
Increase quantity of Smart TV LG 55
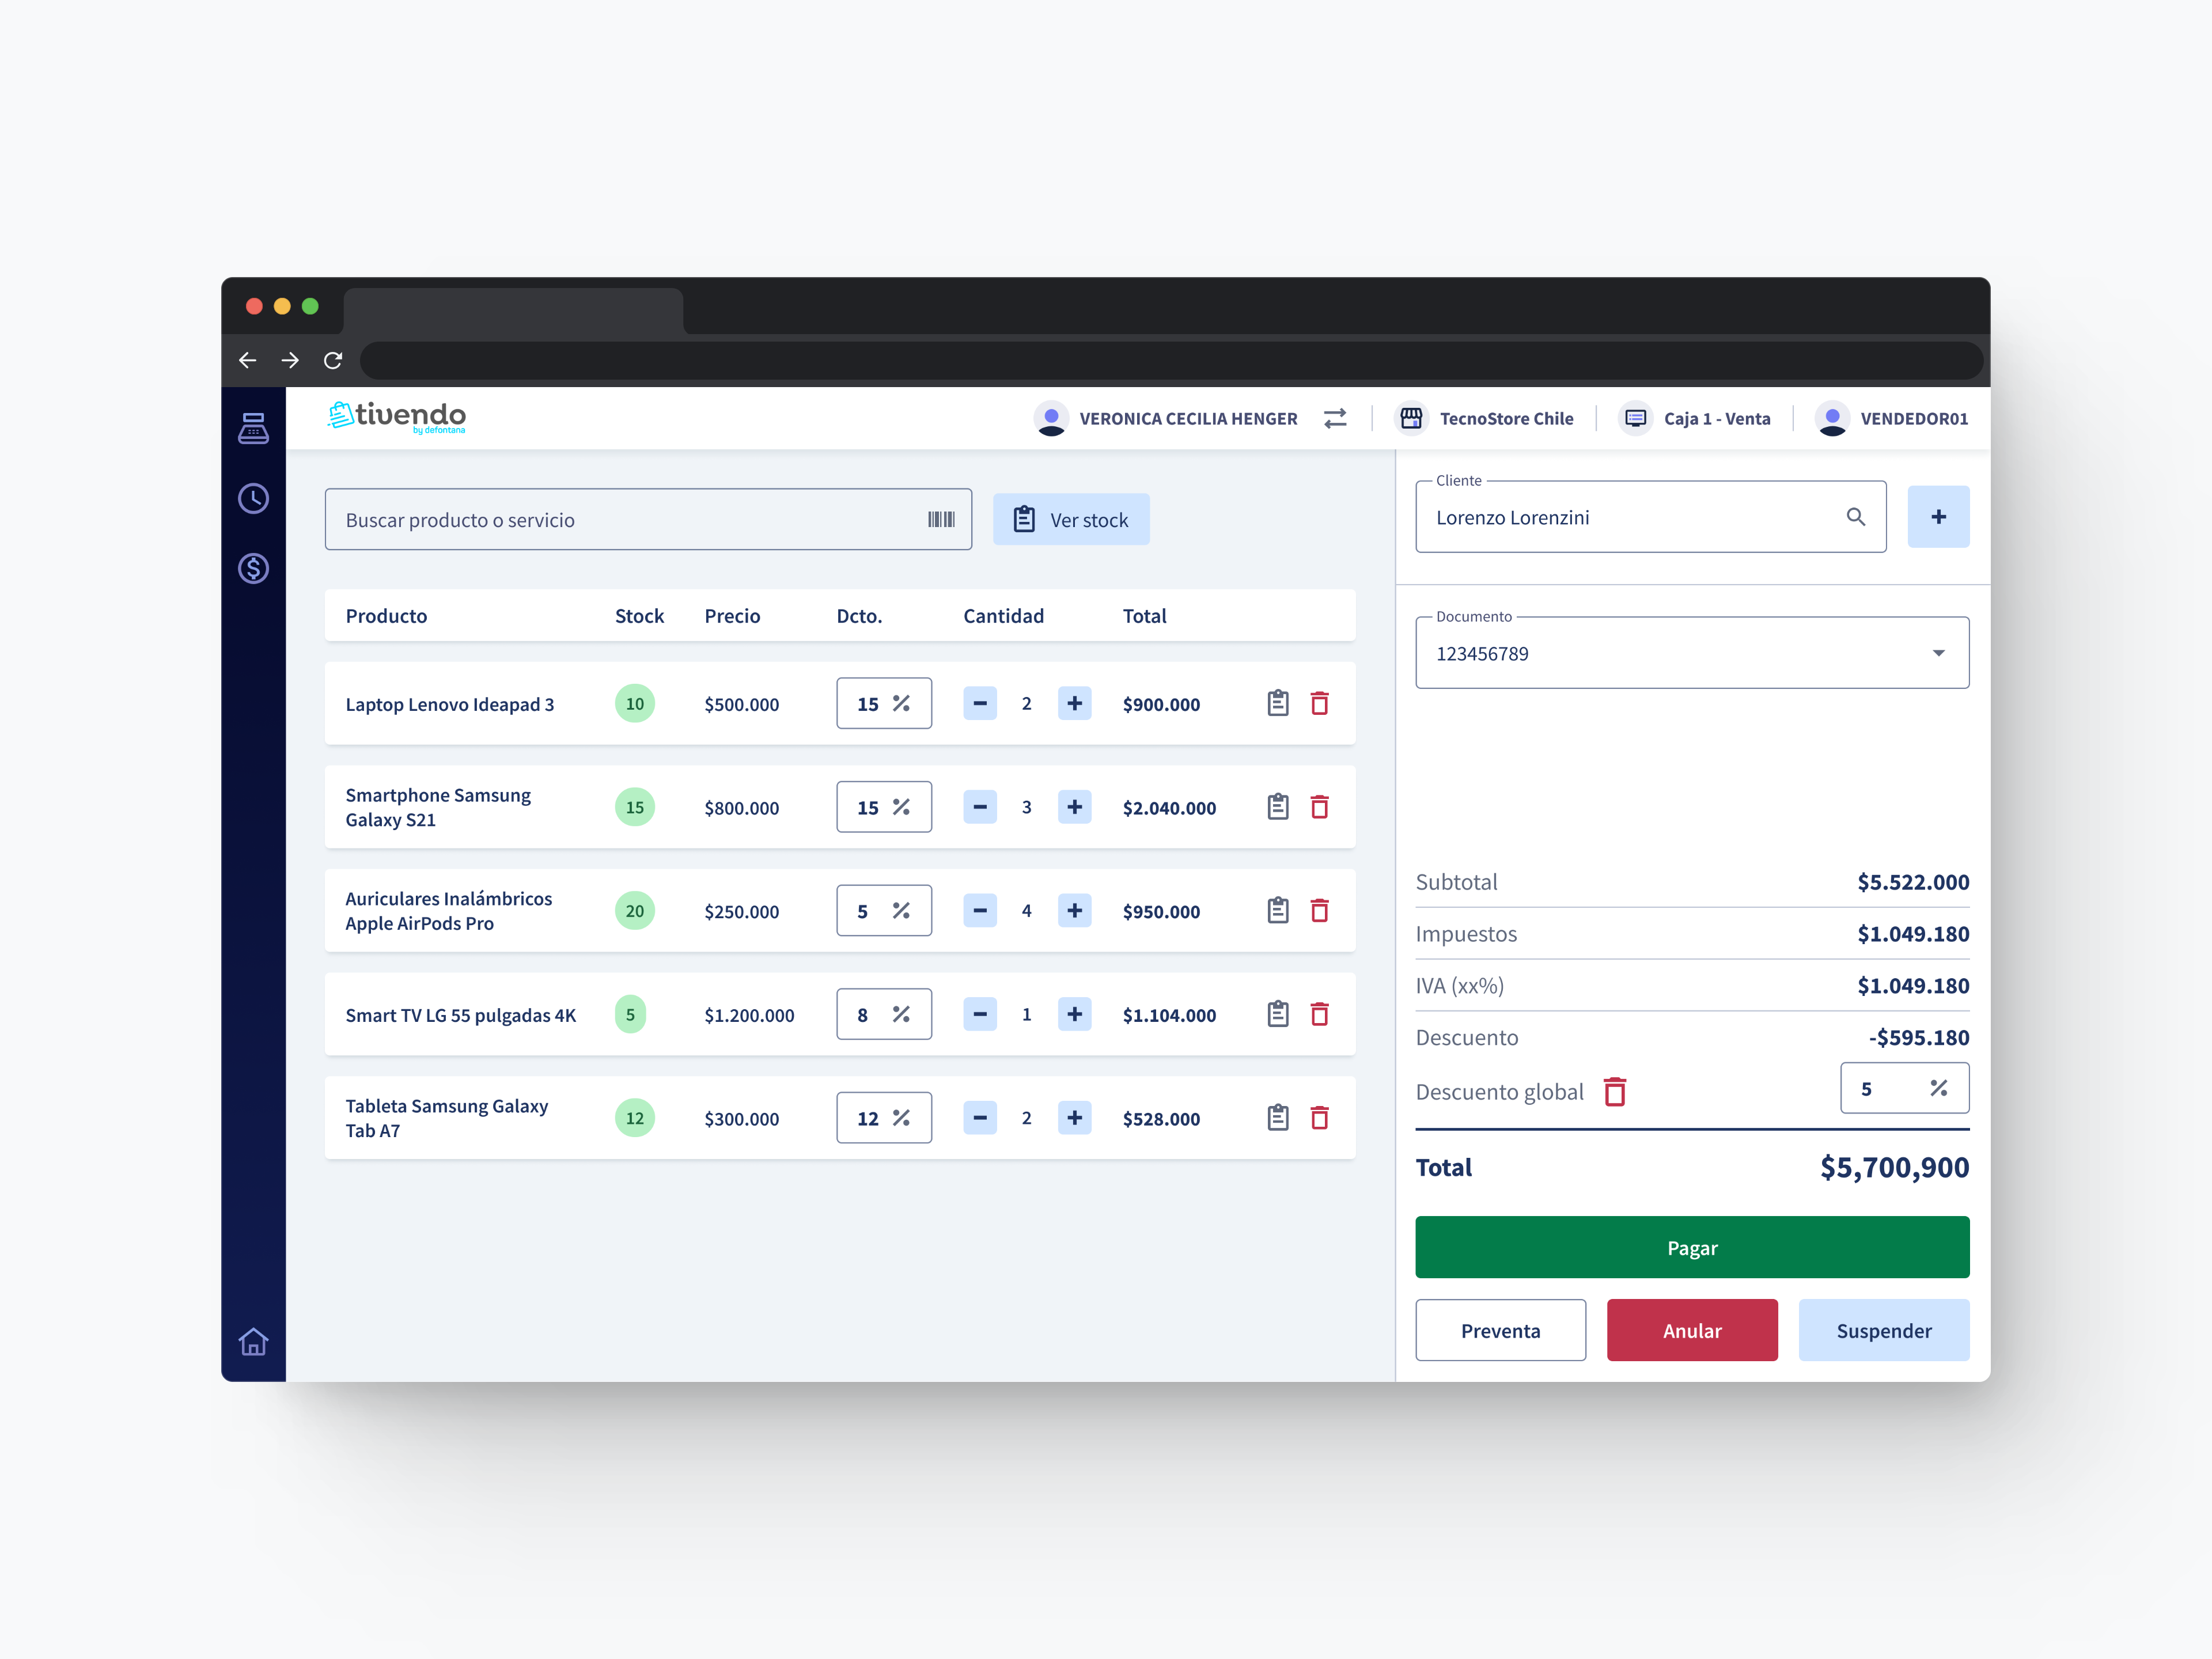1075,1014
